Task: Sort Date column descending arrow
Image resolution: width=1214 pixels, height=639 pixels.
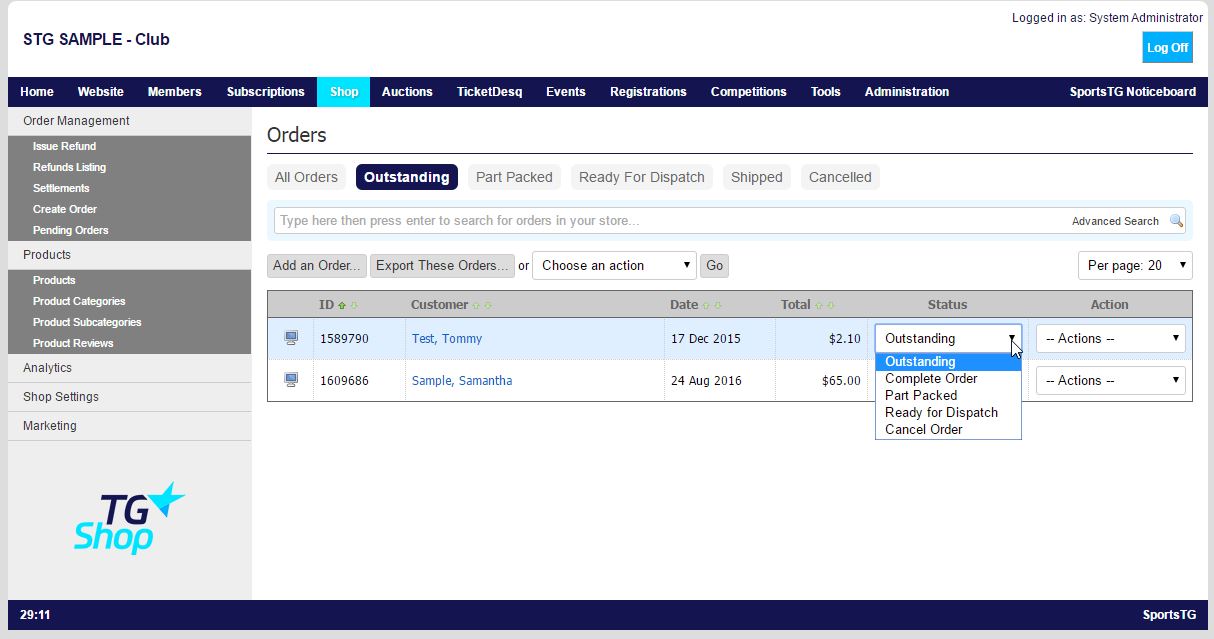Action: (x=717, y=305)
